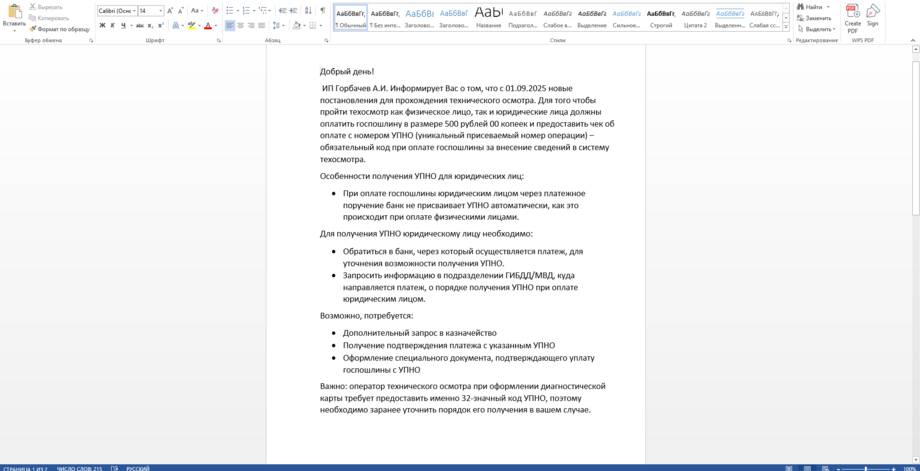920x471 pixels.
Task: Apply the 'Название' style from gallery
Action: (488, 17)
